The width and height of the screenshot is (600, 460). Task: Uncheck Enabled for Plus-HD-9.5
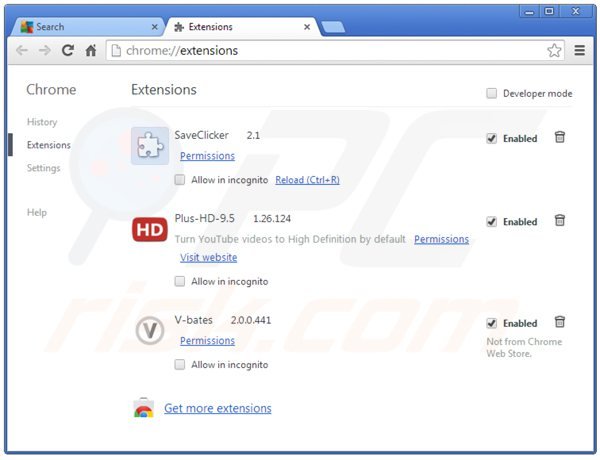coord(491,222)
